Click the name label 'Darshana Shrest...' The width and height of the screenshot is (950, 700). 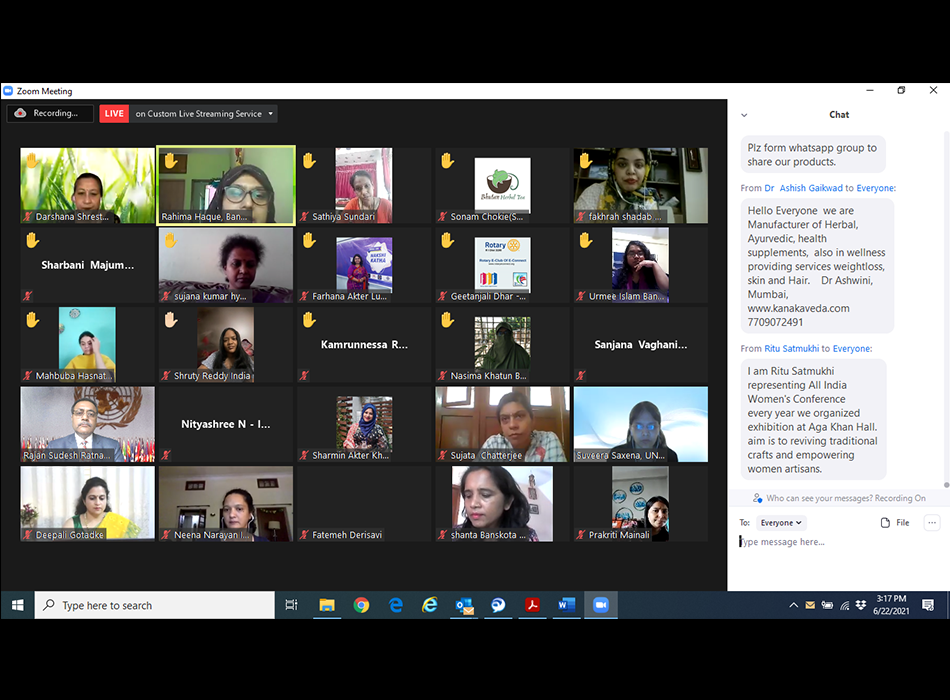click(x=72, y=216)
